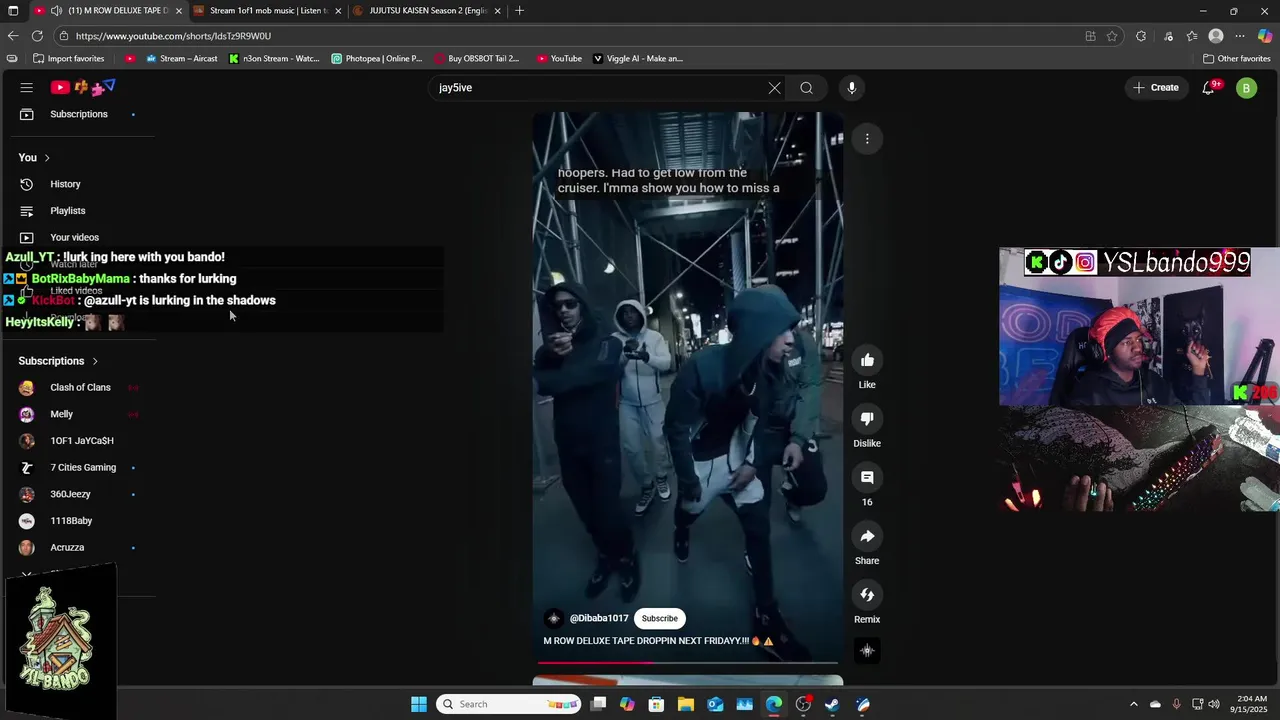Clear the jay5ive search text
1280x720 pixels.
click(x=774, y=88)
